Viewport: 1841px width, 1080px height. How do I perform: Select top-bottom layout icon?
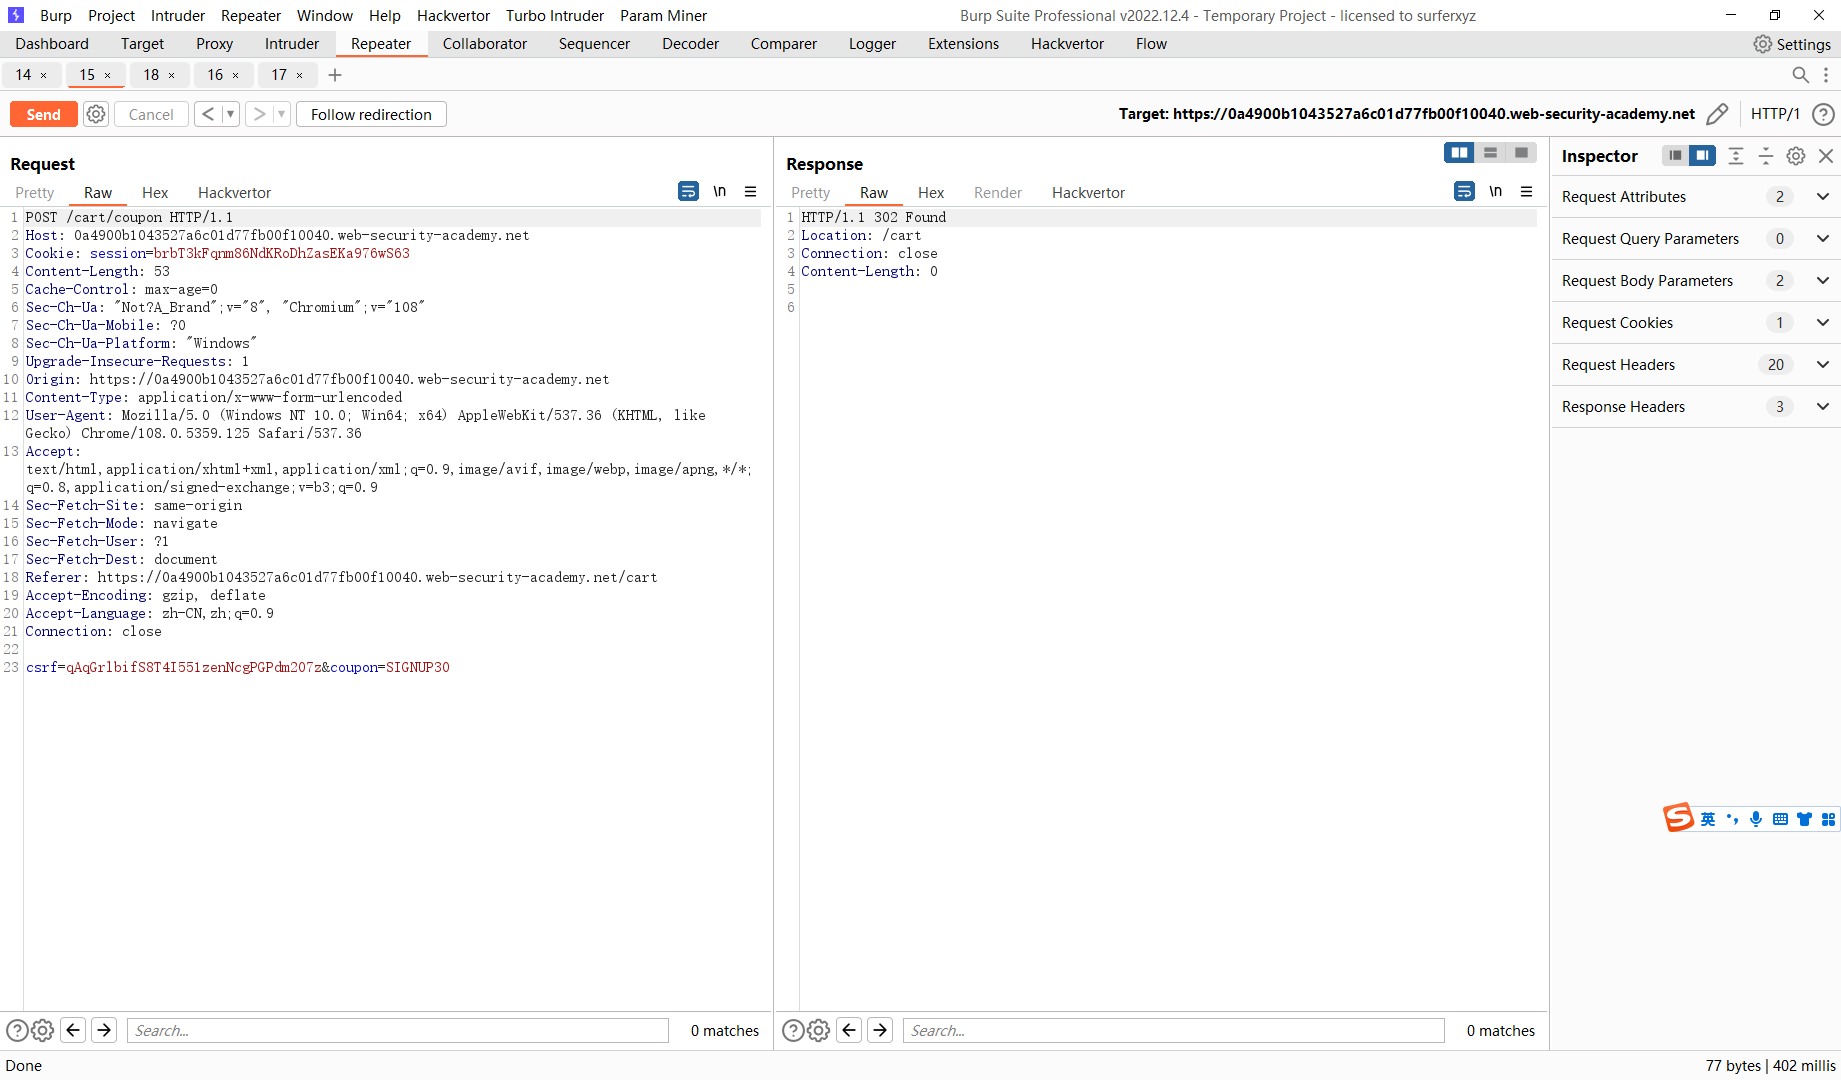1491,152
